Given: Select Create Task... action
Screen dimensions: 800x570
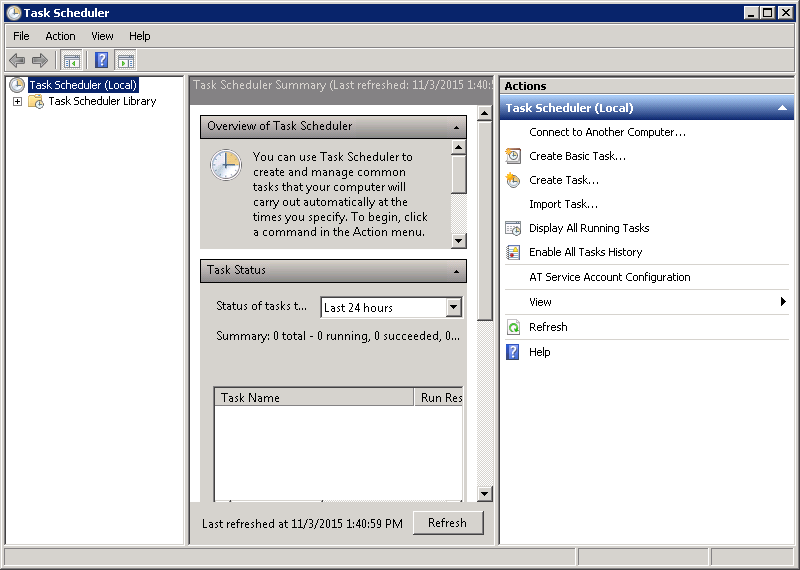Looking at the screenshot, I should pyautogui.click(x=564, y=180).
